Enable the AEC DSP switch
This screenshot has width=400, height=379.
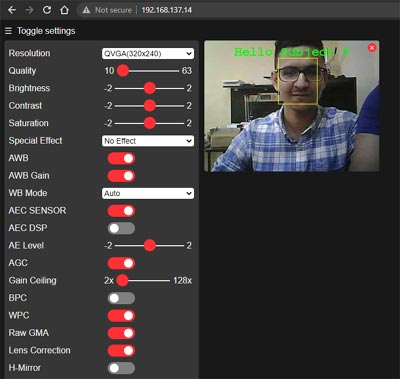click(121, 228)
